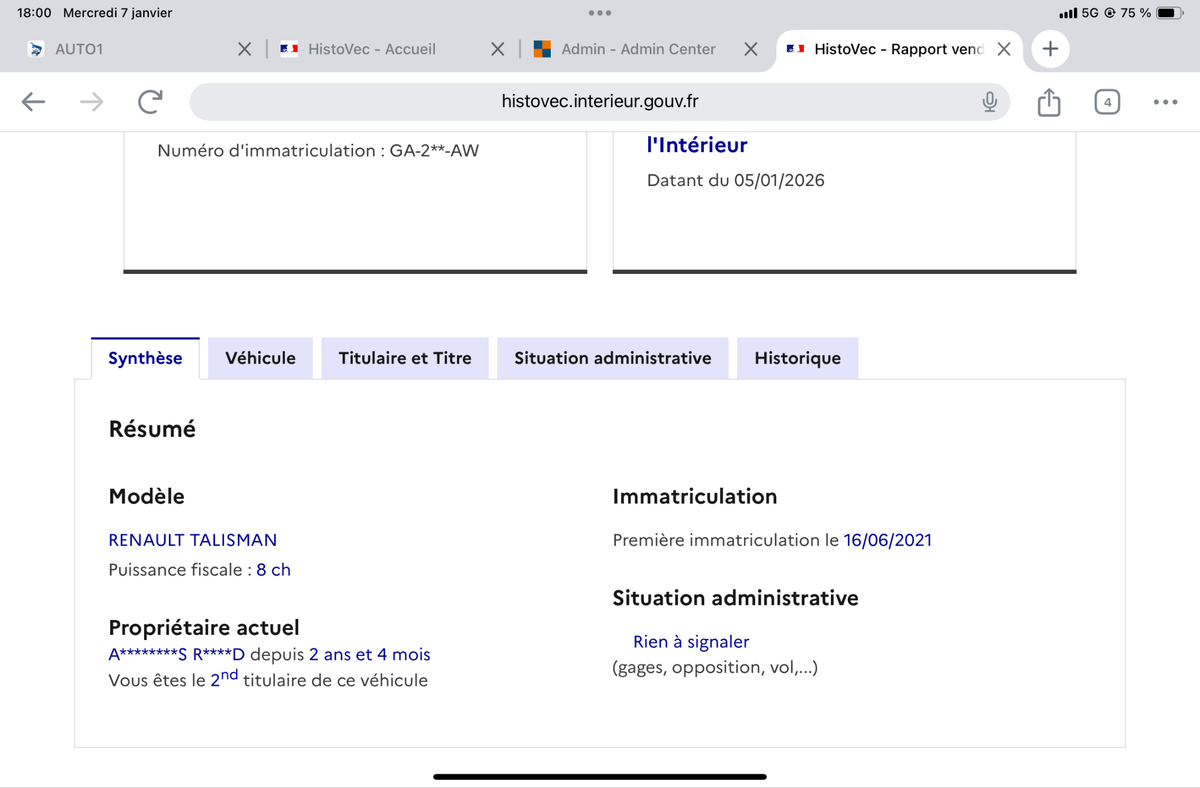1200x788 pixels.
Task: Close the HistoVec - Accueil tab
Action: coord(497,49)
